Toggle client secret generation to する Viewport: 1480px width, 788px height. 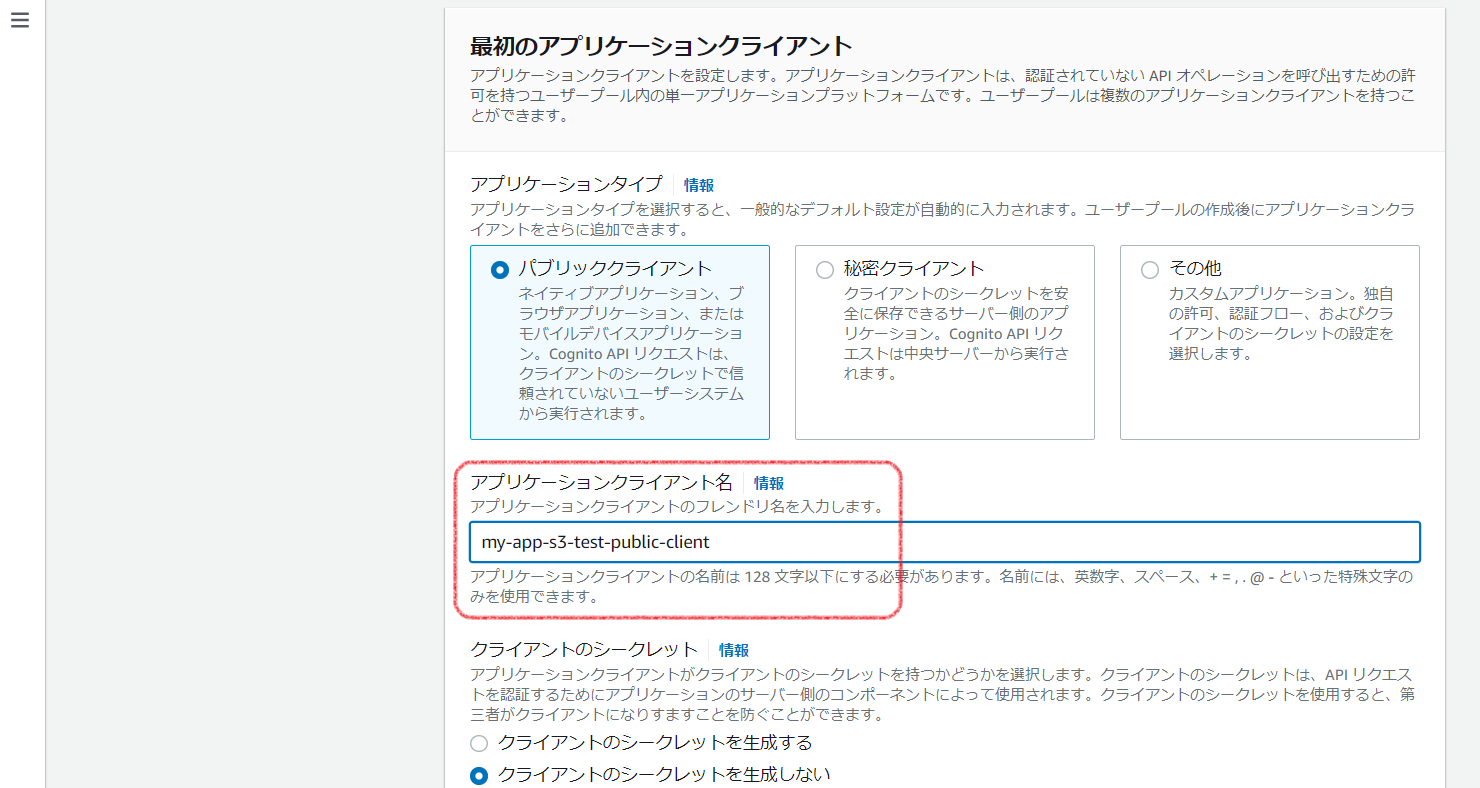coord(479,743)
